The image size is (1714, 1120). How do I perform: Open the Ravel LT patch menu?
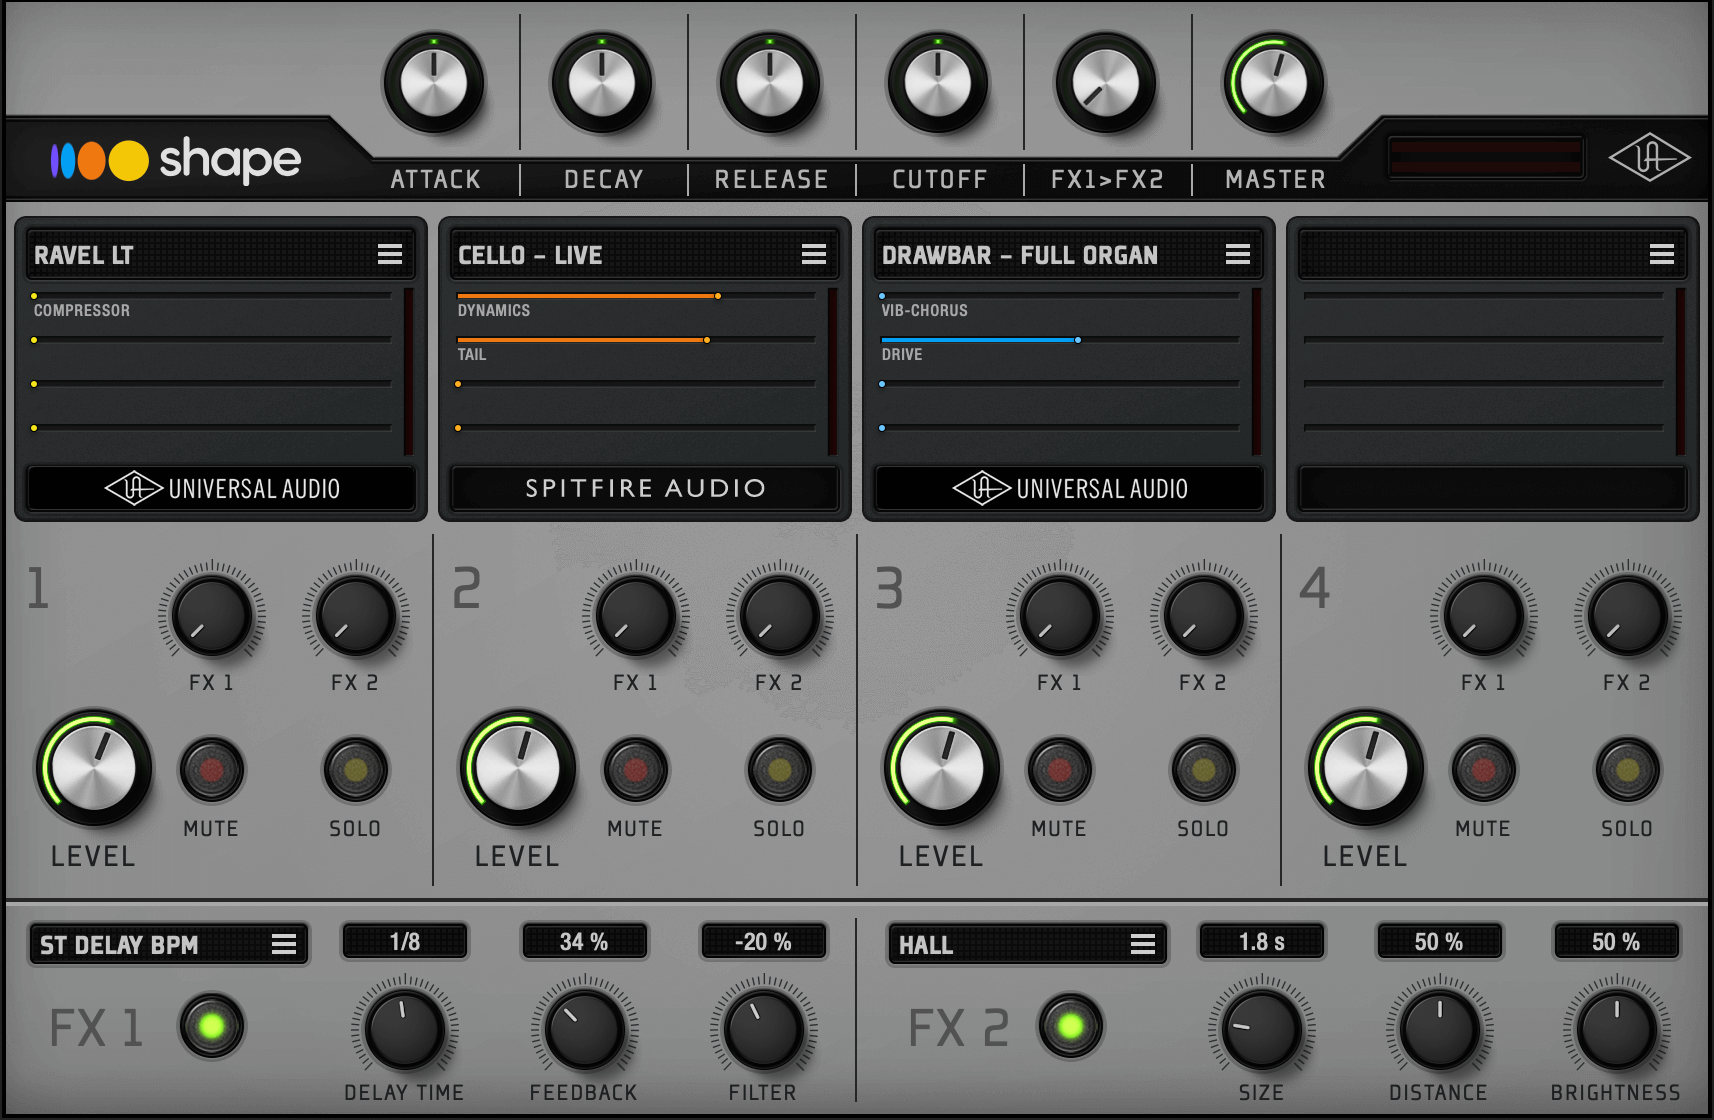[x=391, y=254]
